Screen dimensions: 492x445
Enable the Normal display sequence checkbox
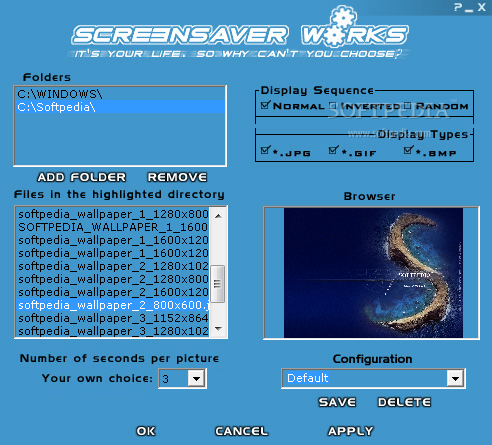[x=265, y=105]
